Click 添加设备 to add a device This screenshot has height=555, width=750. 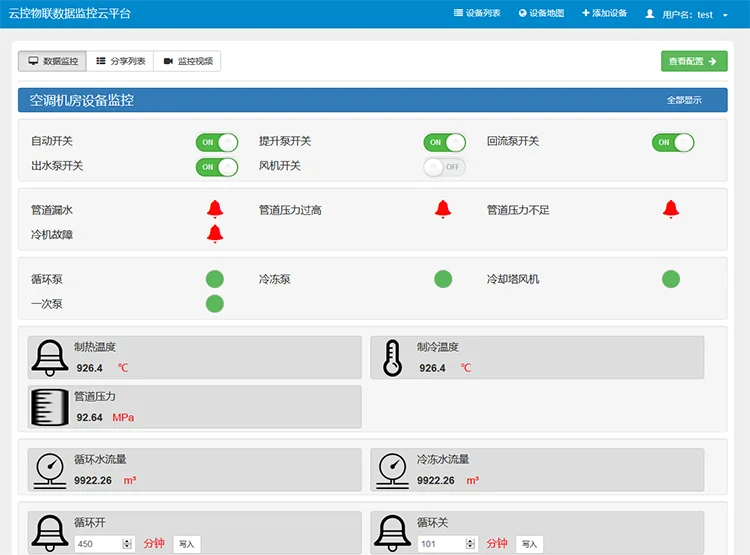pos(604,13)
